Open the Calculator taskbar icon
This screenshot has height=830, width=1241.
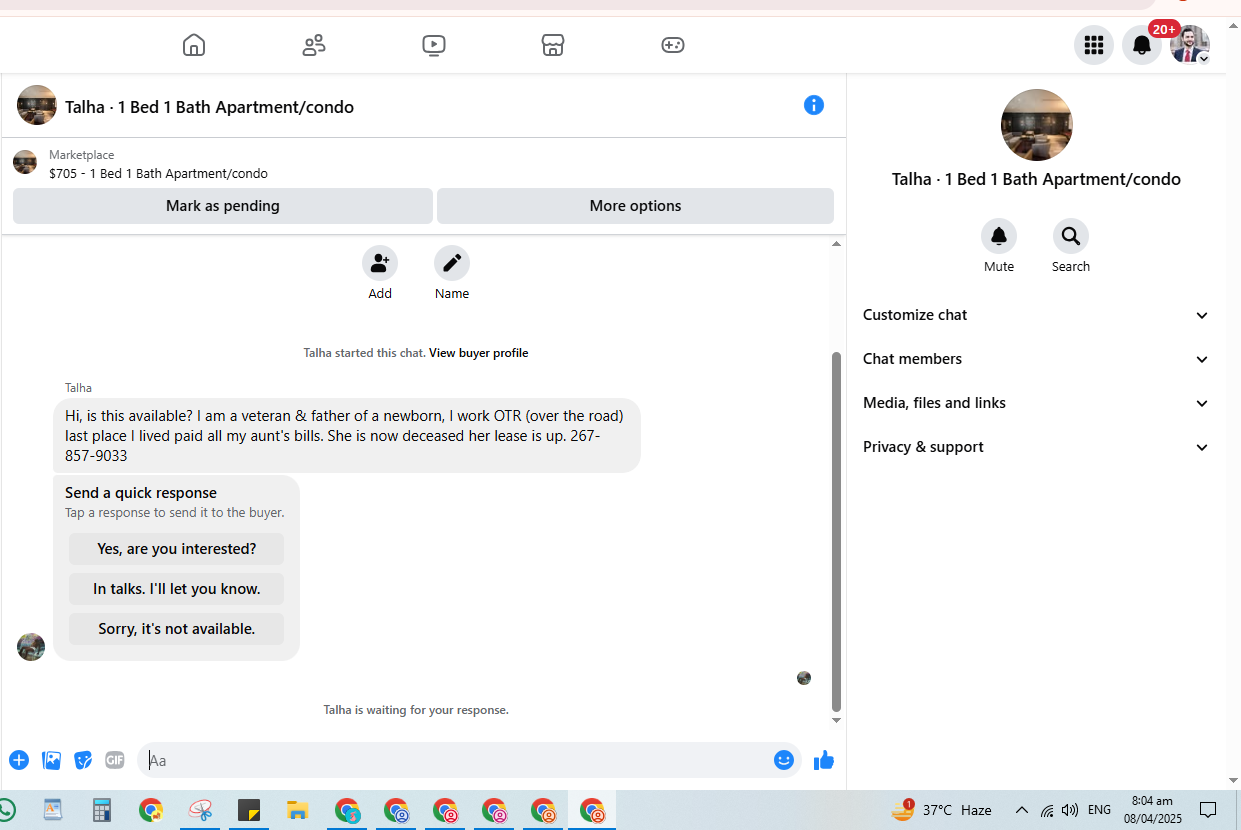click(101, 810)
